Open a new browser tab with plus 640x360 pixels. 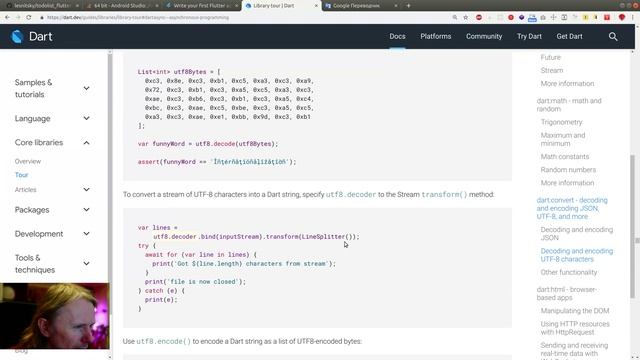408,6
